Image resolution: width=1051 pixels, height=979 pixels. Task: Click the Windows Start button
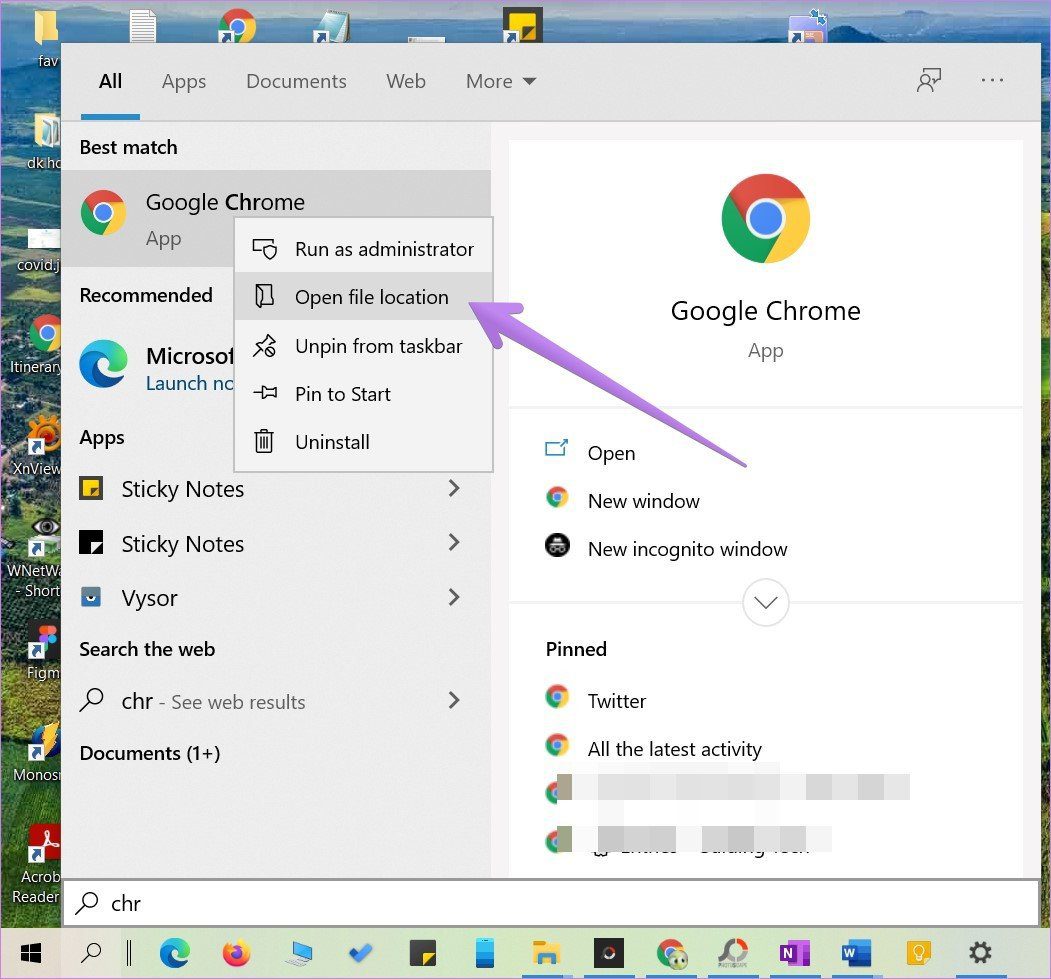[x=31, y=952]
